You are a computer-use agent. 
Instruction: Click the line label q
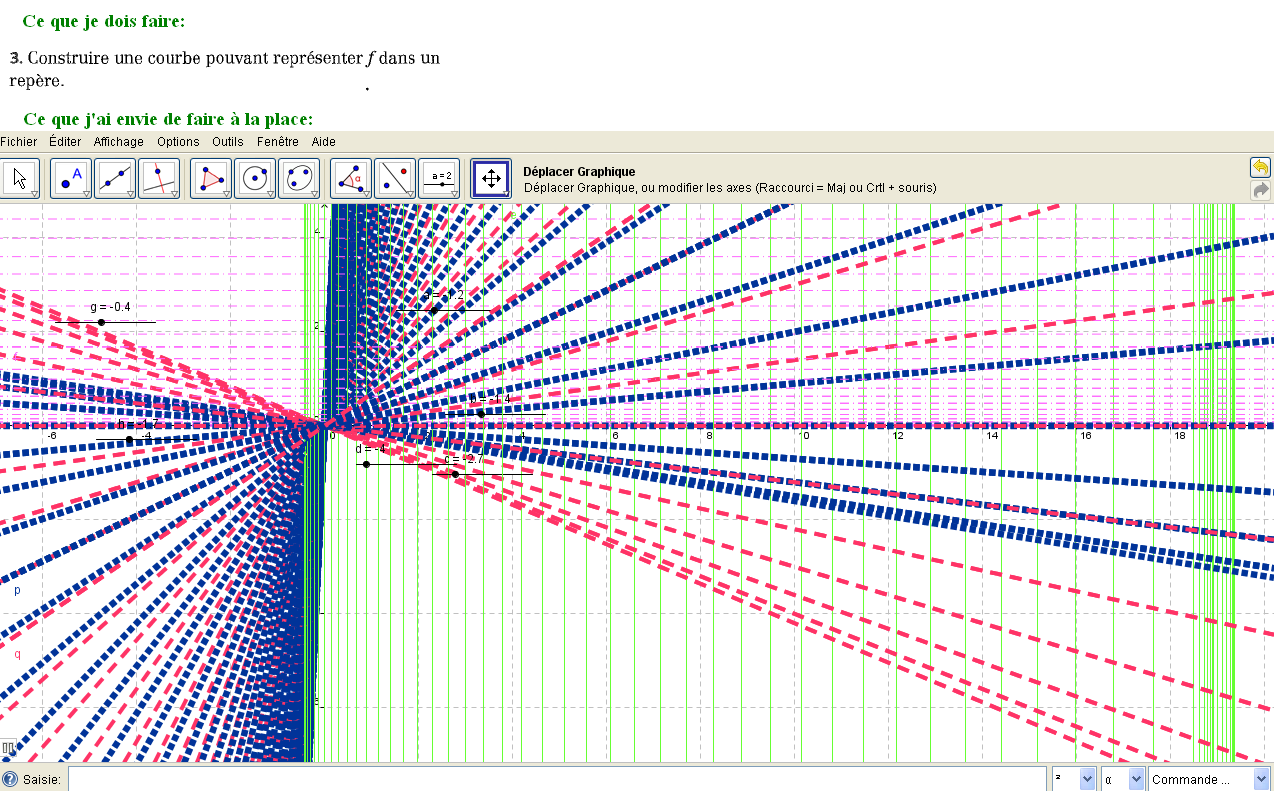pos(17,654)
